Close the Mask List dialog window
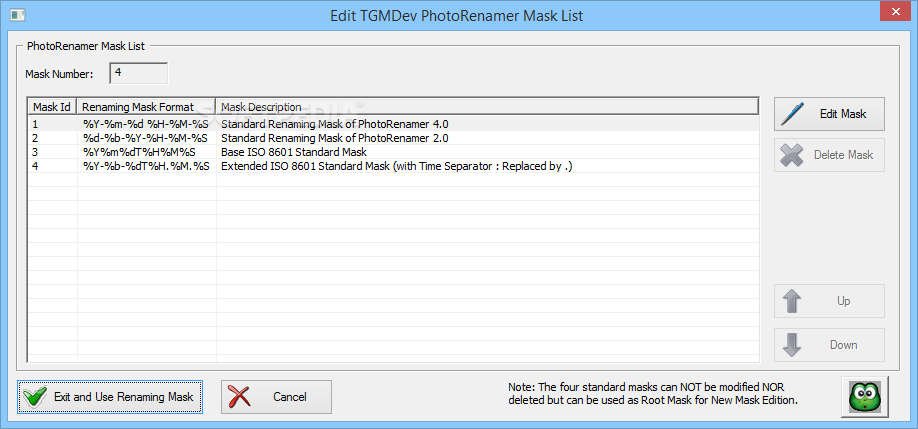This screenshot has height=429, width=918. tap(893, 12)
